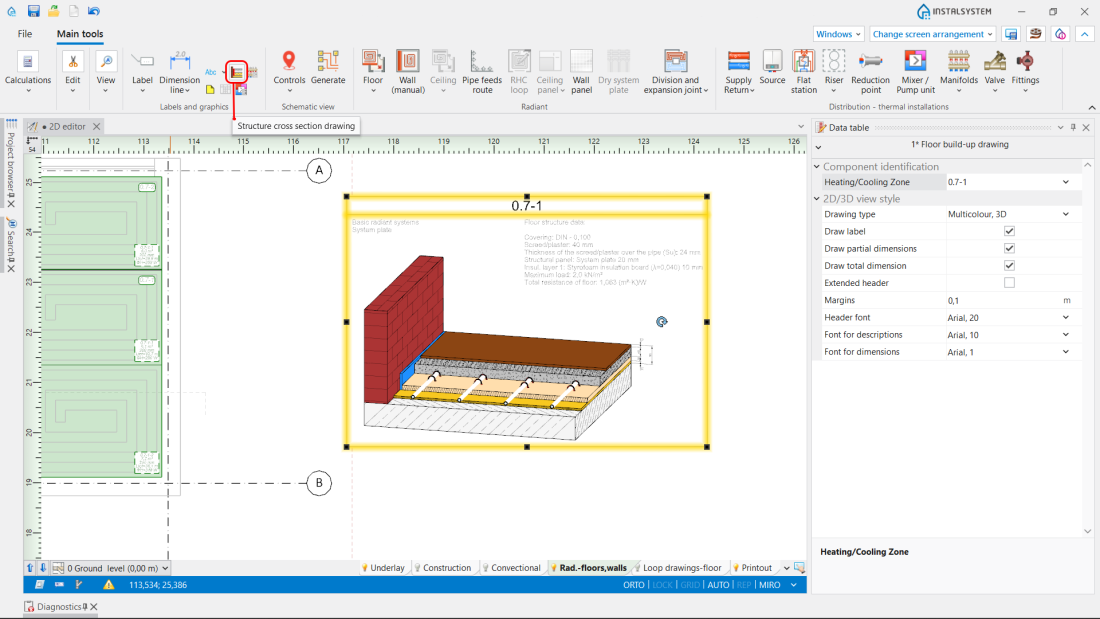The width and height of the screenshot is (1100, 619).
Task: Open Font for dimensions dropdown
Action: [x=1066, y=352]
